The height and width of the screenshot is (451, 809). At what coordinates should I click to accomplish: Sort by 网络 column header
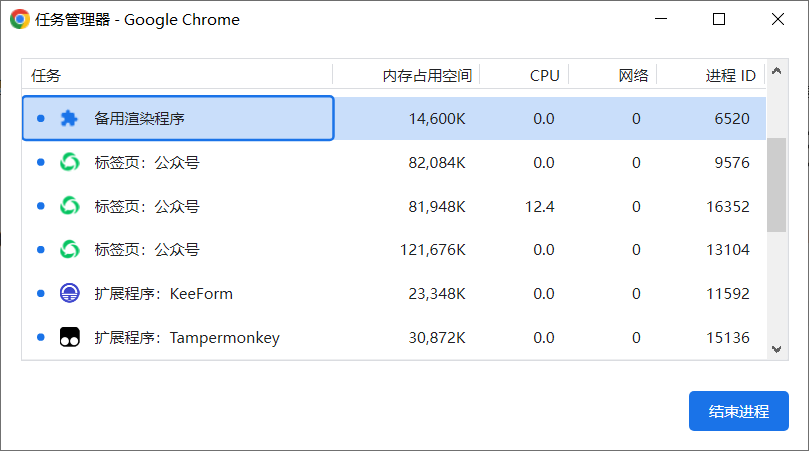(633, 75)
